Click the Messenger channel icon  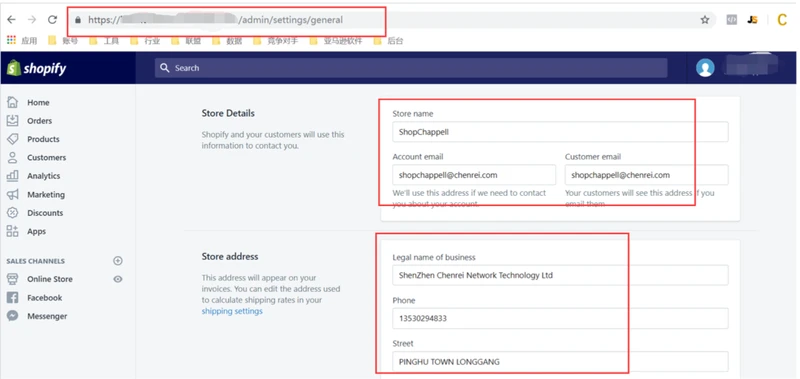click(12, 316)
